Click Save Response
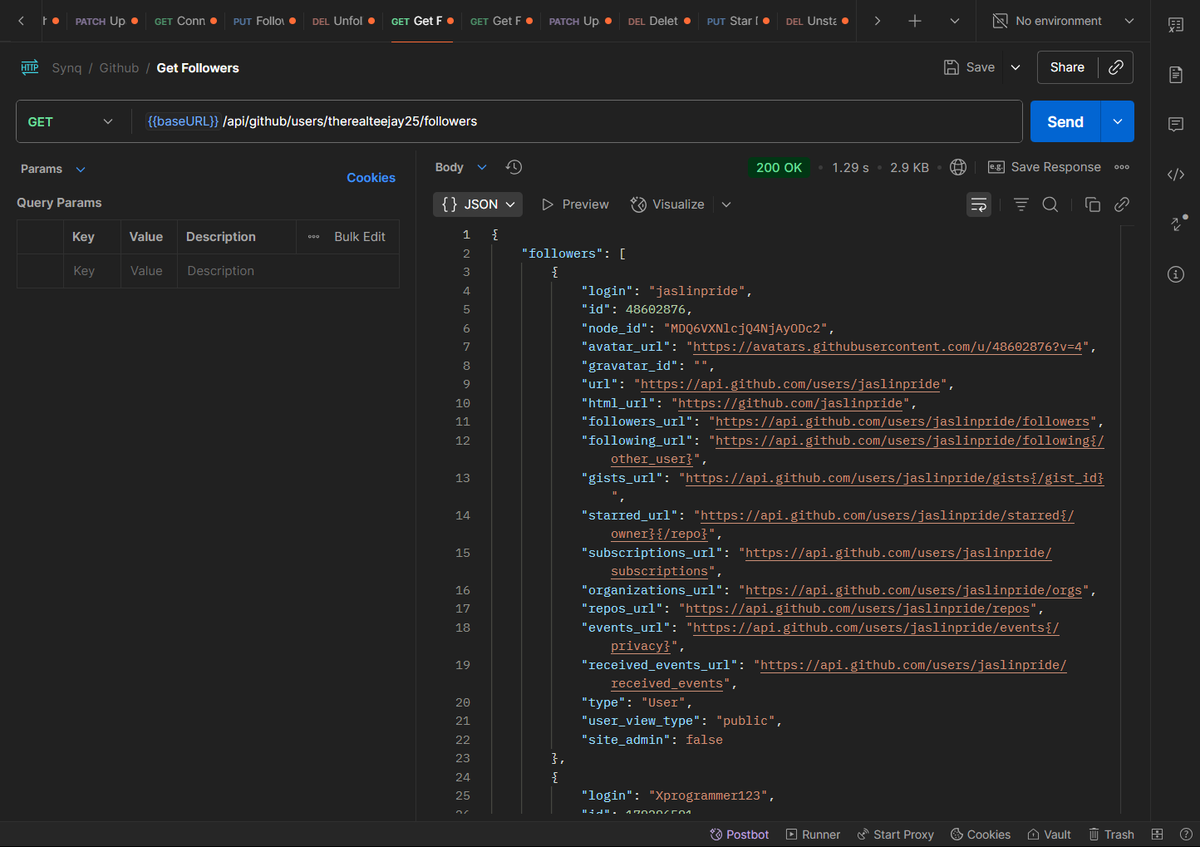 point(1044,167)
